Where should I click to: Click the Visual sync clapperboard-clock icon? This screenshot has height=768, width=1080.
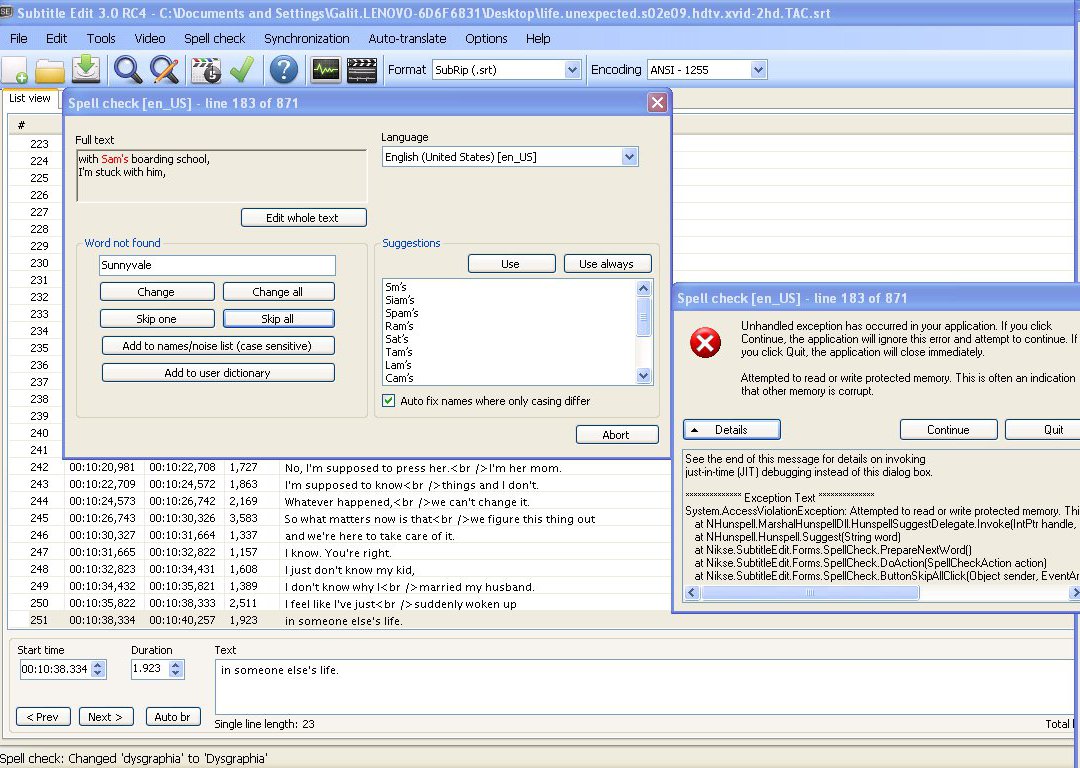[206, 70]
